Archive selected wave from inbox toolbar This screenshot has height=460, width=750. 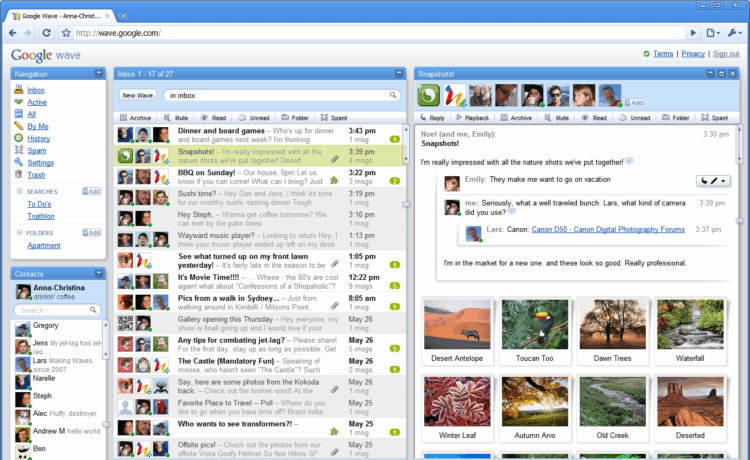click(135, 118)
